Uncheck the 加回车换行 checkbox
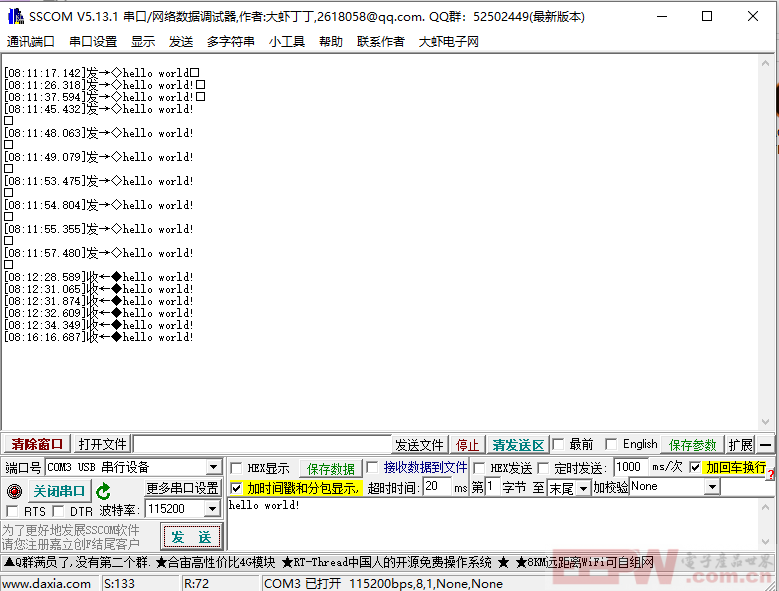 pyautogui.click(x=695, y=467)
